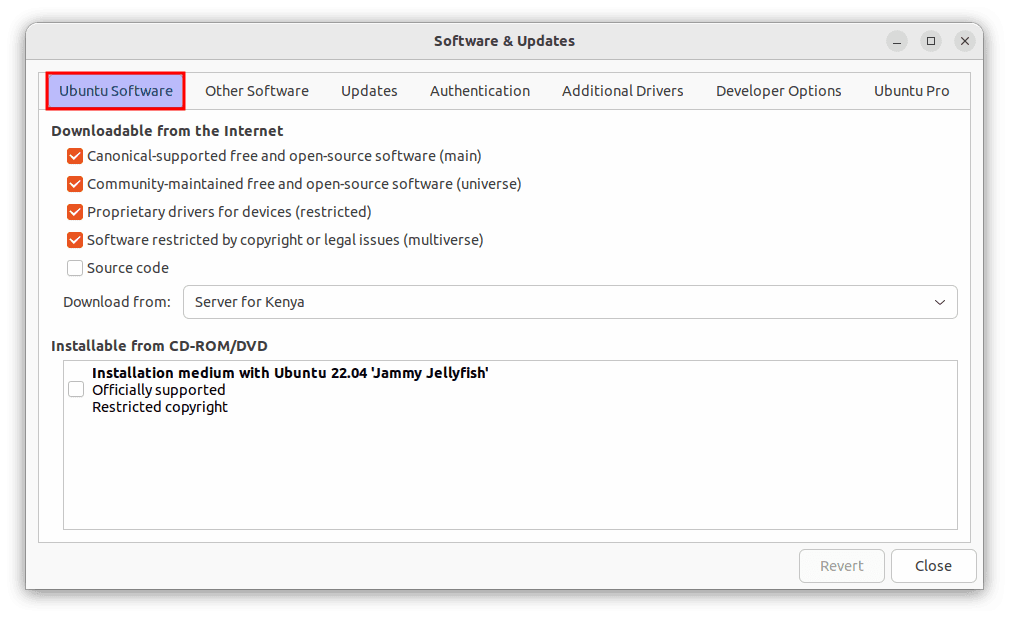Select the Ubuntu Software tab

[x=115, y=90]
